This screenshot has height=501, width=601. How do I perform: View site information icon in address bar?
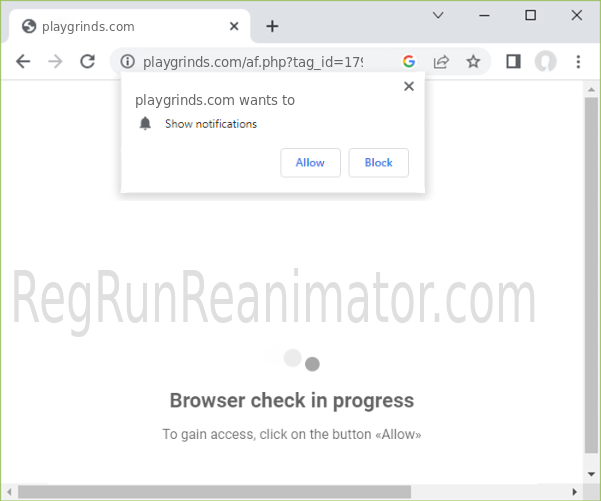(x=127, y=62)
